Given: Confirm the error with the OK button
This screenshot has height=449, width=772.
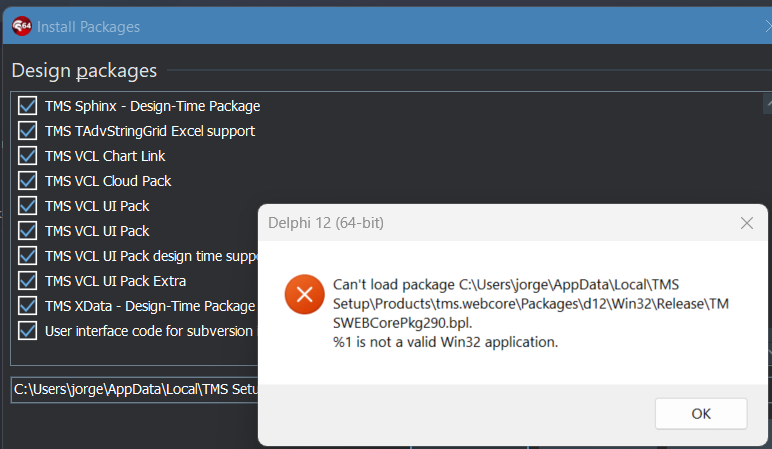Looking at the screenshot, I should (x=701, y=414).
